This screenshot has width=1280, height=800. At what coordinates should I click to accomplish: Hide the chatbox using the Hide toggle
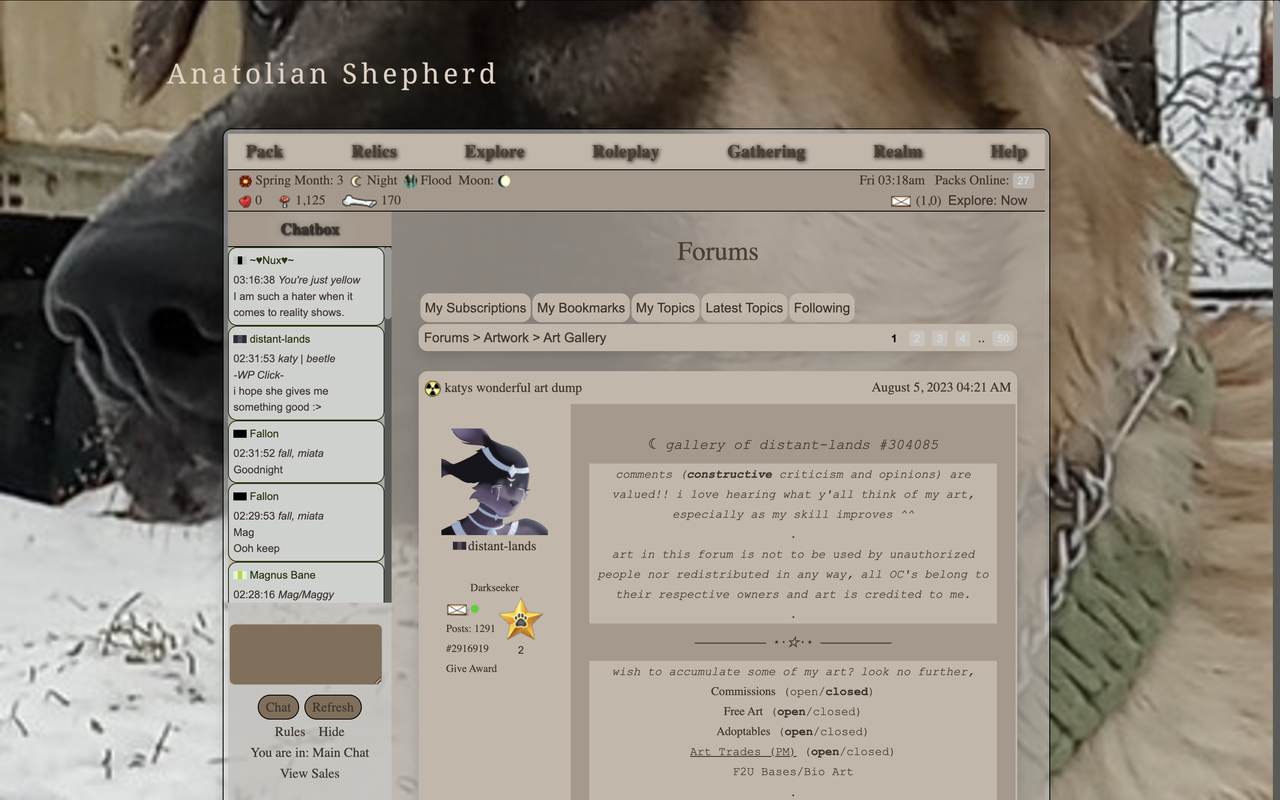pos(331,731)
